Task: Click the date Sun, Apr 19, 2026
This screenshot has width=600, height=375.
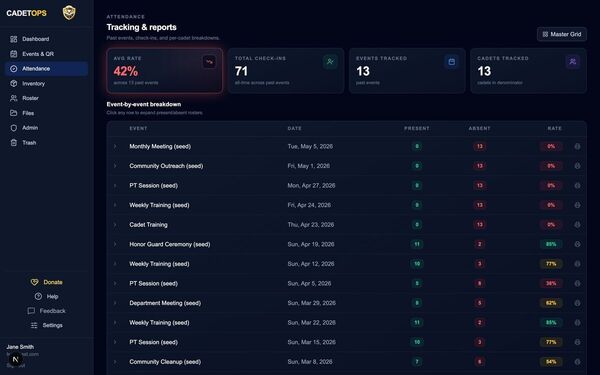Action: [311, 244]
